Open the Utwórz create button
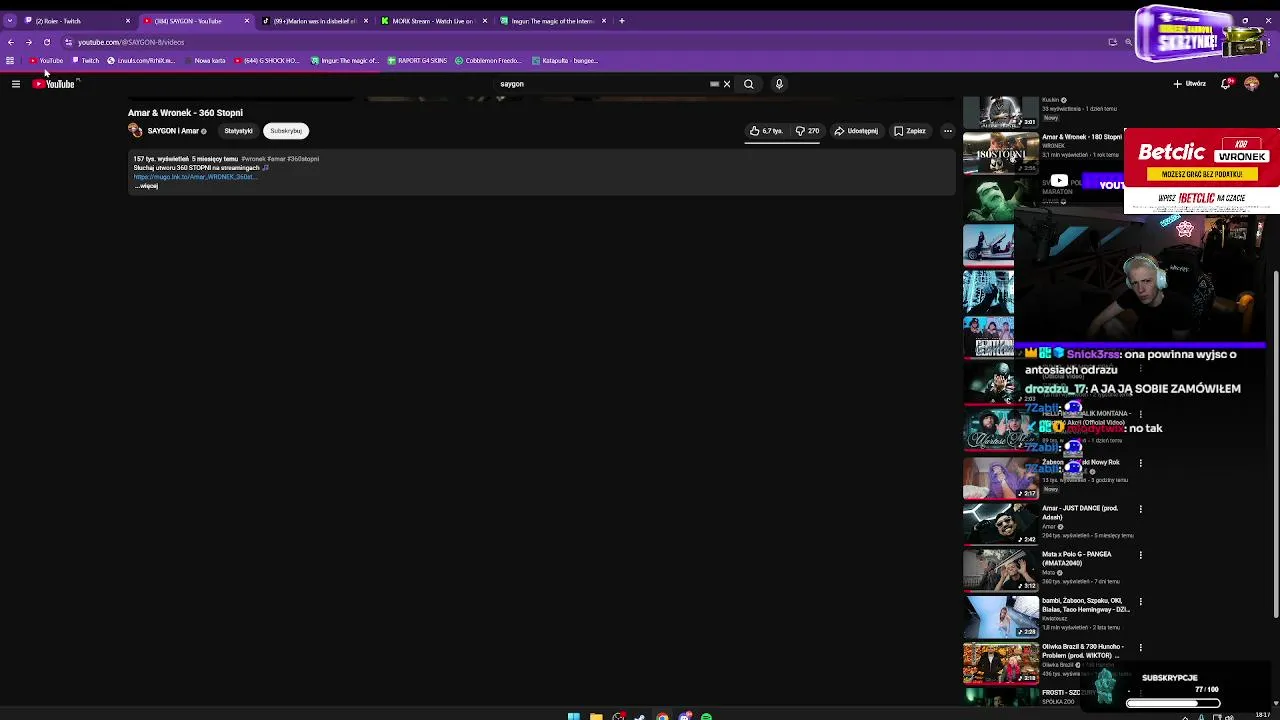This screenshot has width=1280, height=720. (1190, 84)
